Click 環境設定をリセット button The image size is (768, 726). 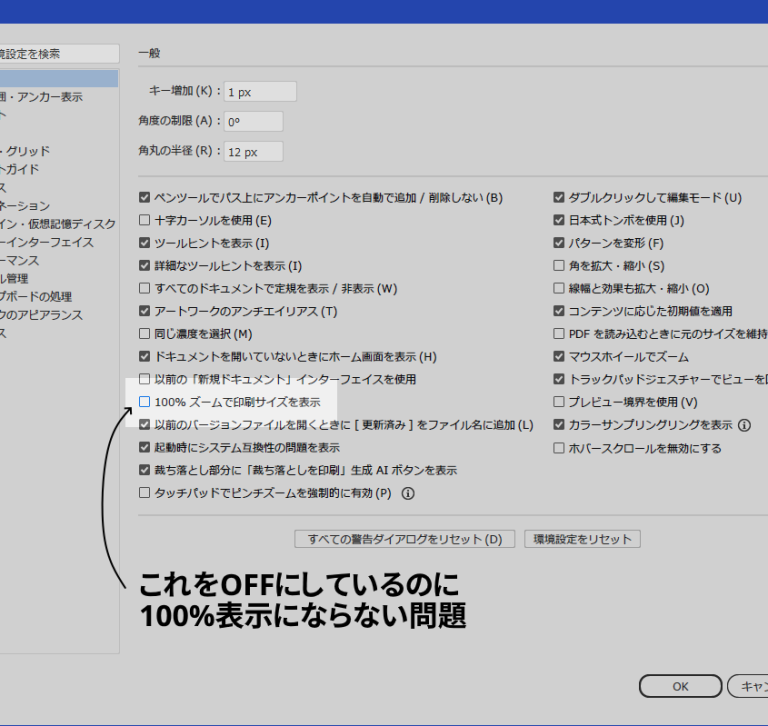point(582,539)
